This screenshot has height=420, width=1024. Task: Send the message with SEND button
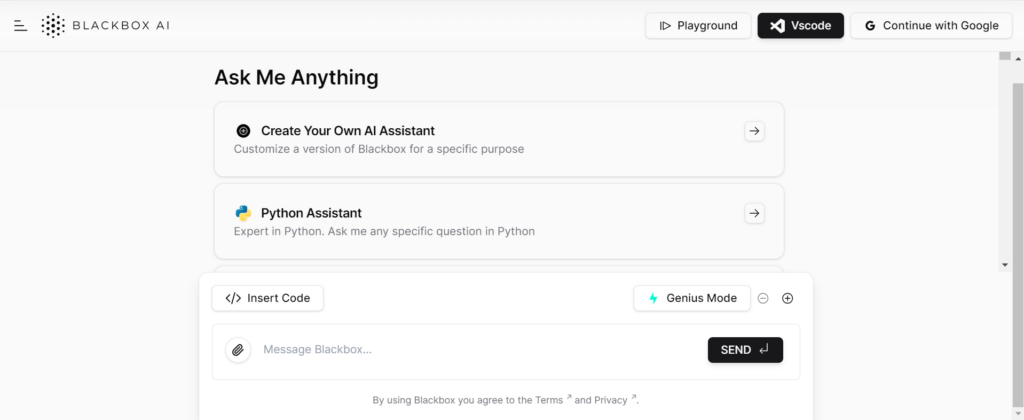[x=745, y=350]
